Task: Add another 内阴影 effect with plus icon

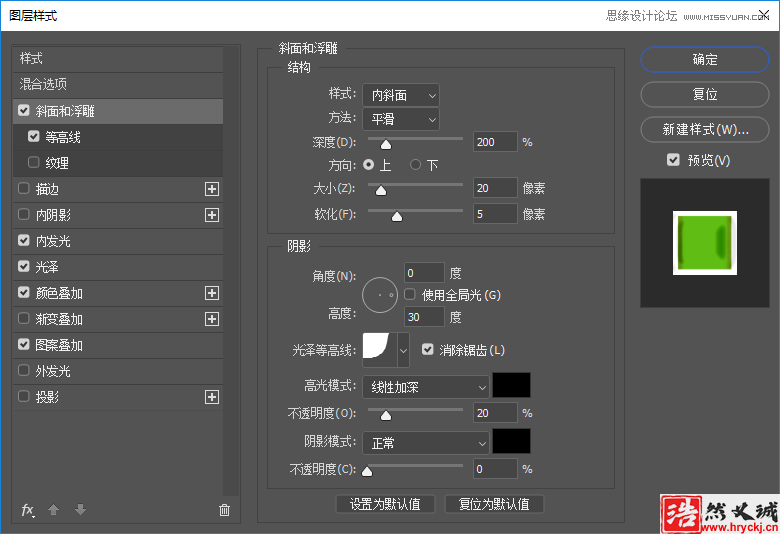Action: click(x=212, y=215)
